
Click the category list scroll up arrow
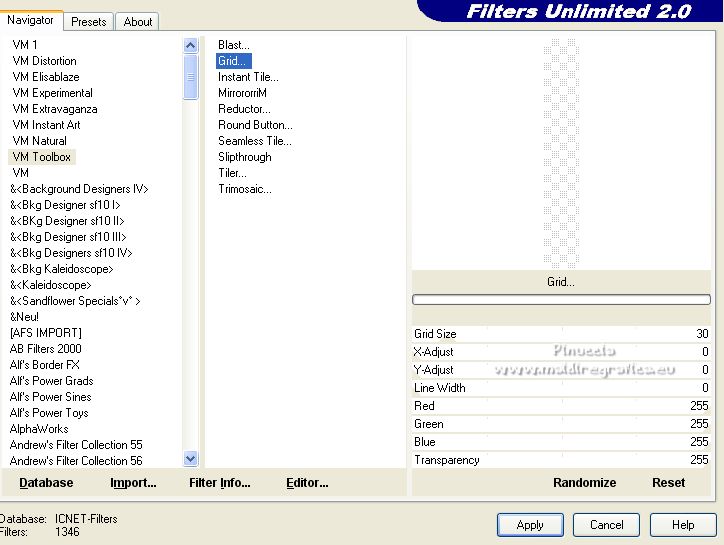coord(190,45)
